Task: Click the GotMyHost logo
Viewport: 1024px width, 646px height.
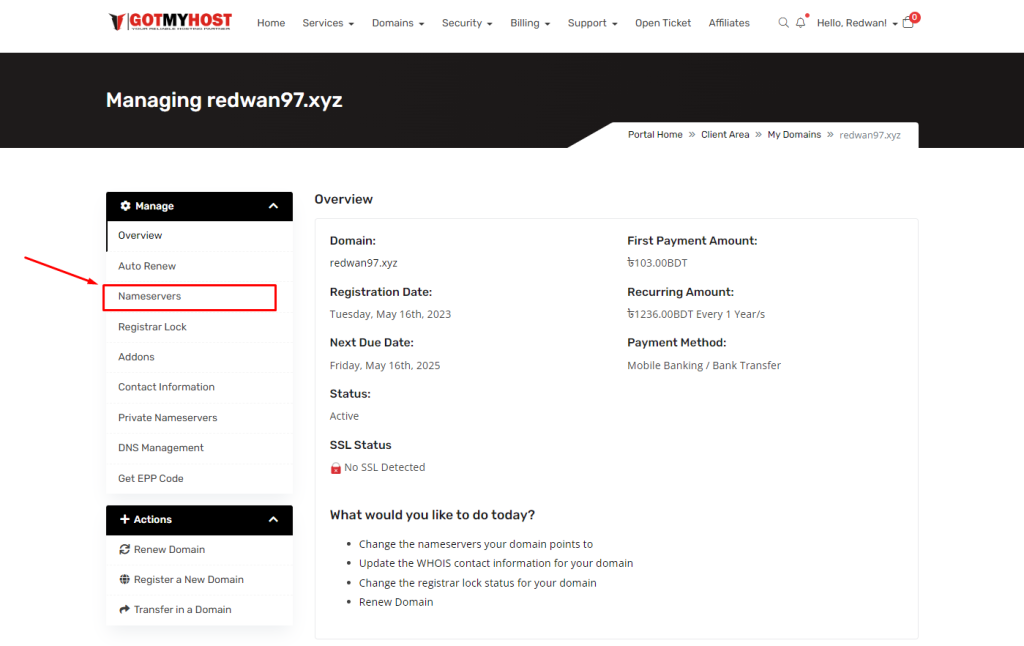Action: 170,22
